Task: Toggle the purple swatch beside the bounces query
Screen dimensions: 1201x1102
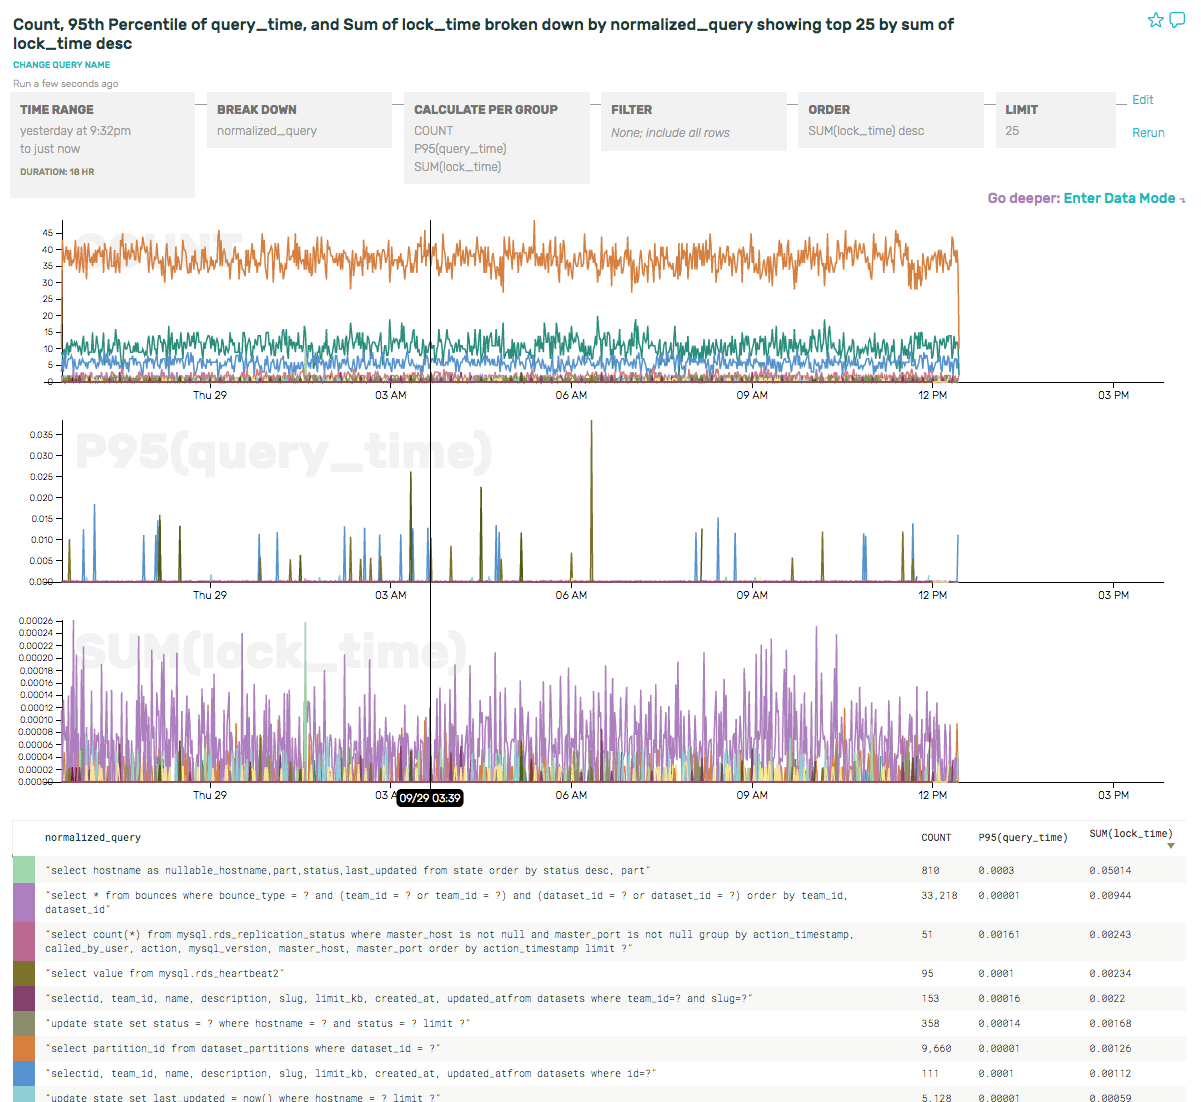Action: pos(24,902)
